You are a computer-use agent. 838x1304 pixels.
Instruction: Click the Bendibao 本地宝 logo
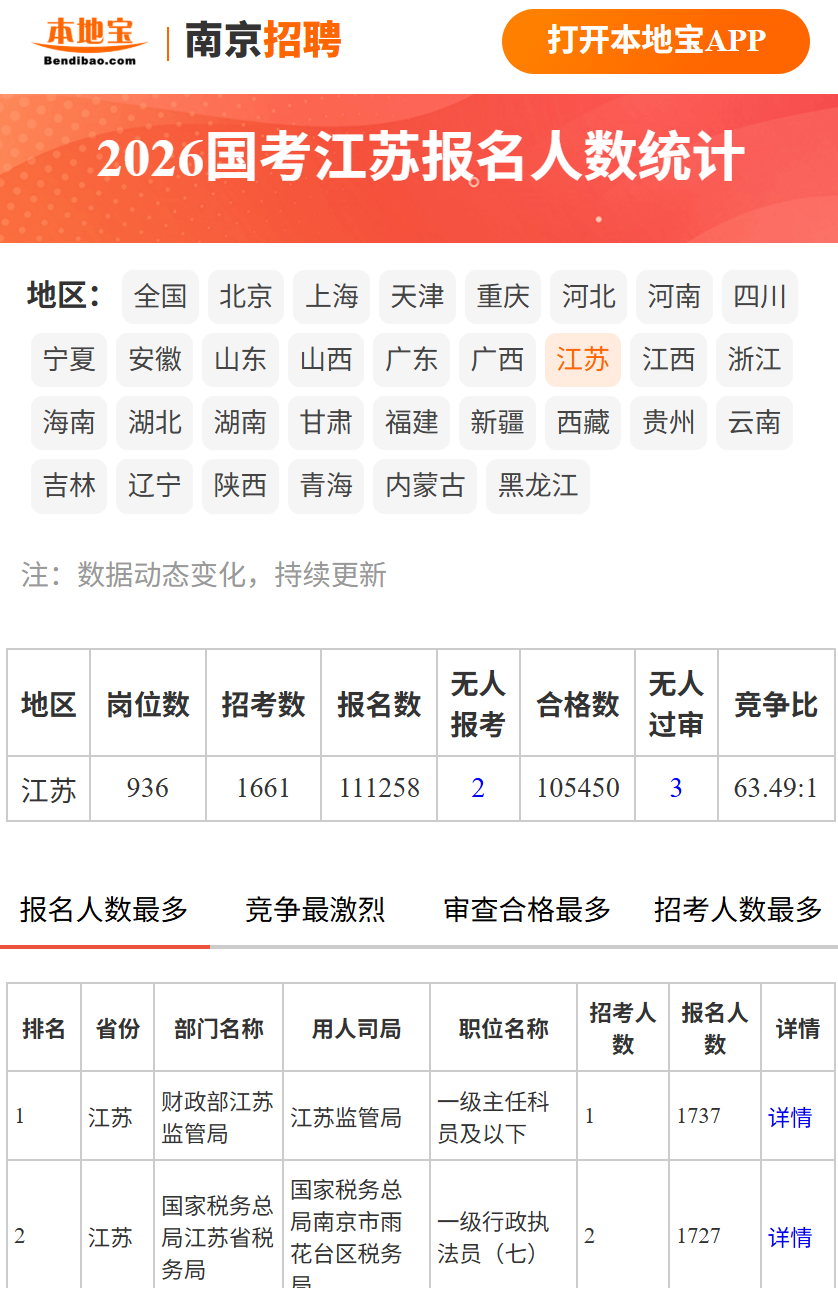point(90,41)
